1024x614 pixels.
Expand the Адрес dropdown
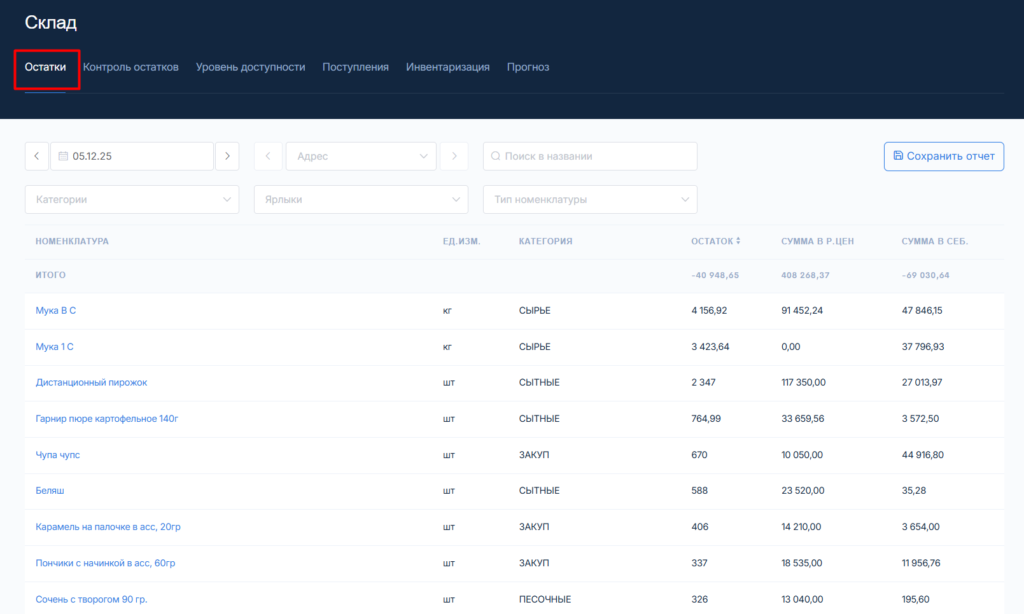coord(361,156)
